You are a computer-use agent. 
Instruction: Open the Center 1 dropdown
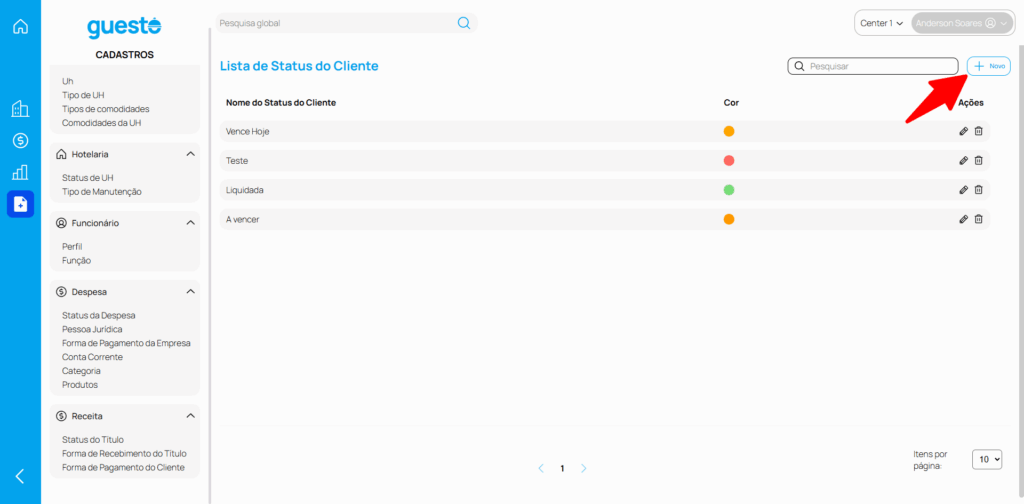point(881,23)
